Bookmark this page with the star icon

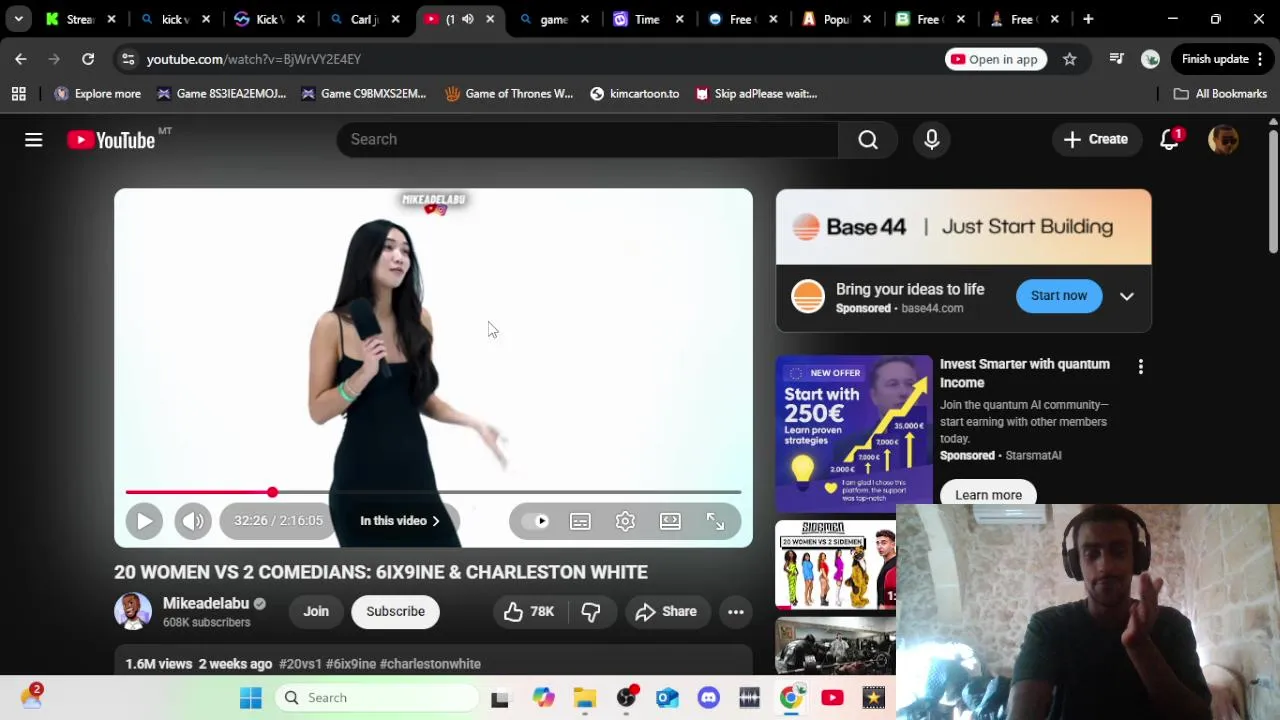coord(1070,59)
